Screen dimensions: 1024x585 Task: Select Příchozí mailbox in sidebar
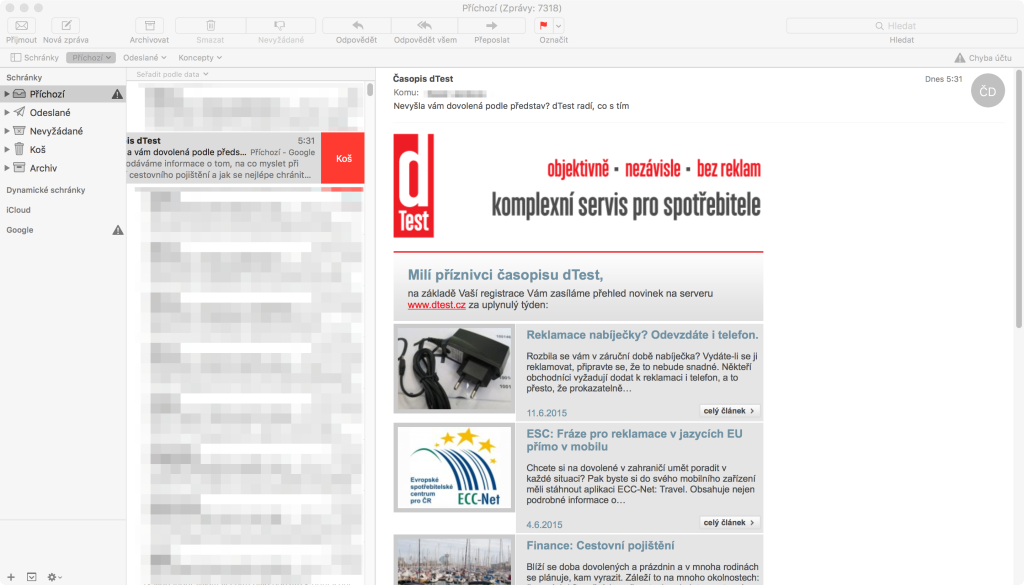[x=63, y=94]
